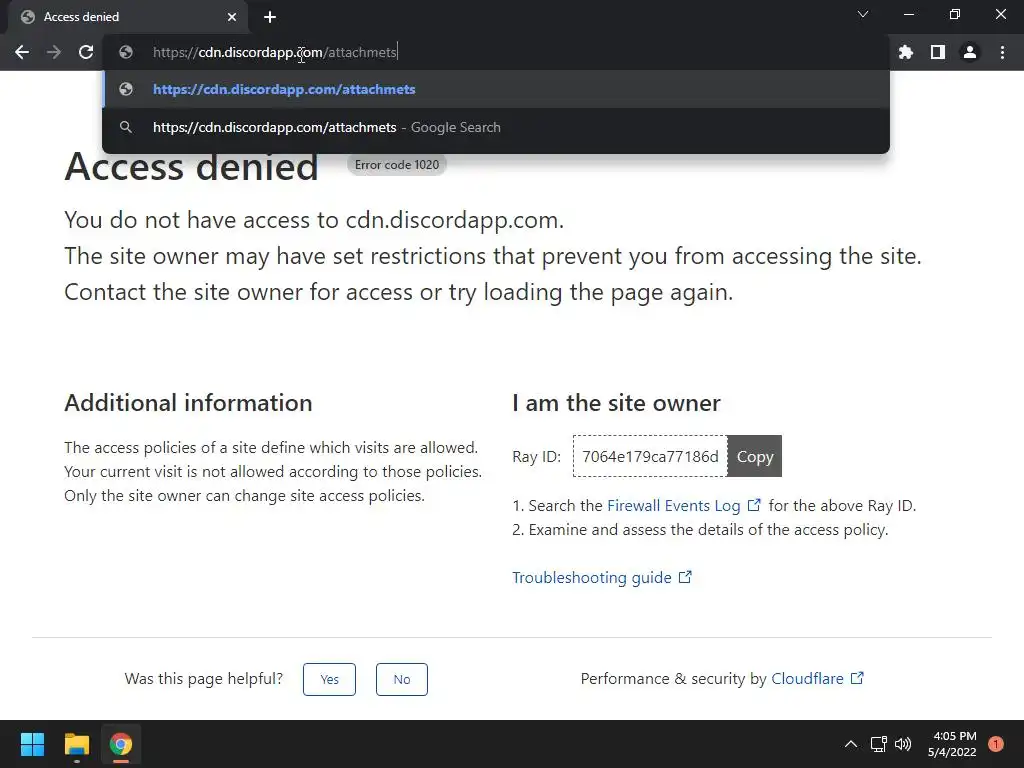Click the Ray ID value field

(x=650, y=456)
